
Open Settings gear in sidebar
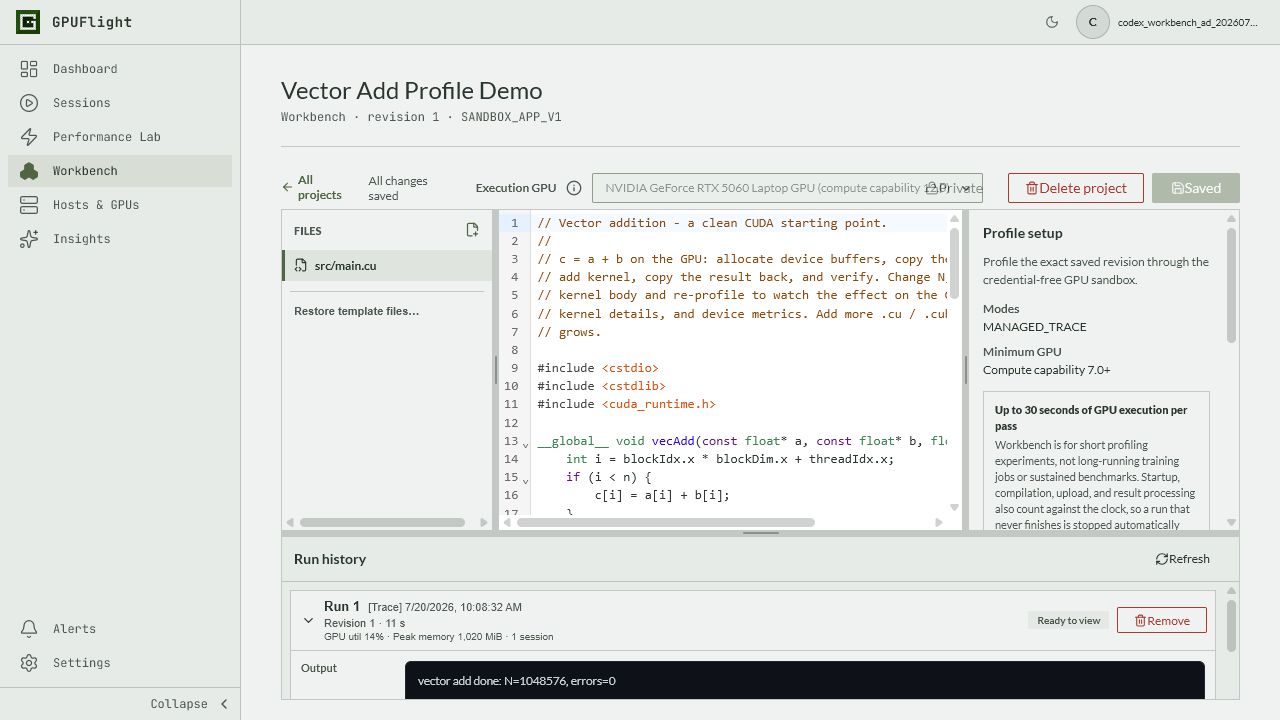pos(29,663)
